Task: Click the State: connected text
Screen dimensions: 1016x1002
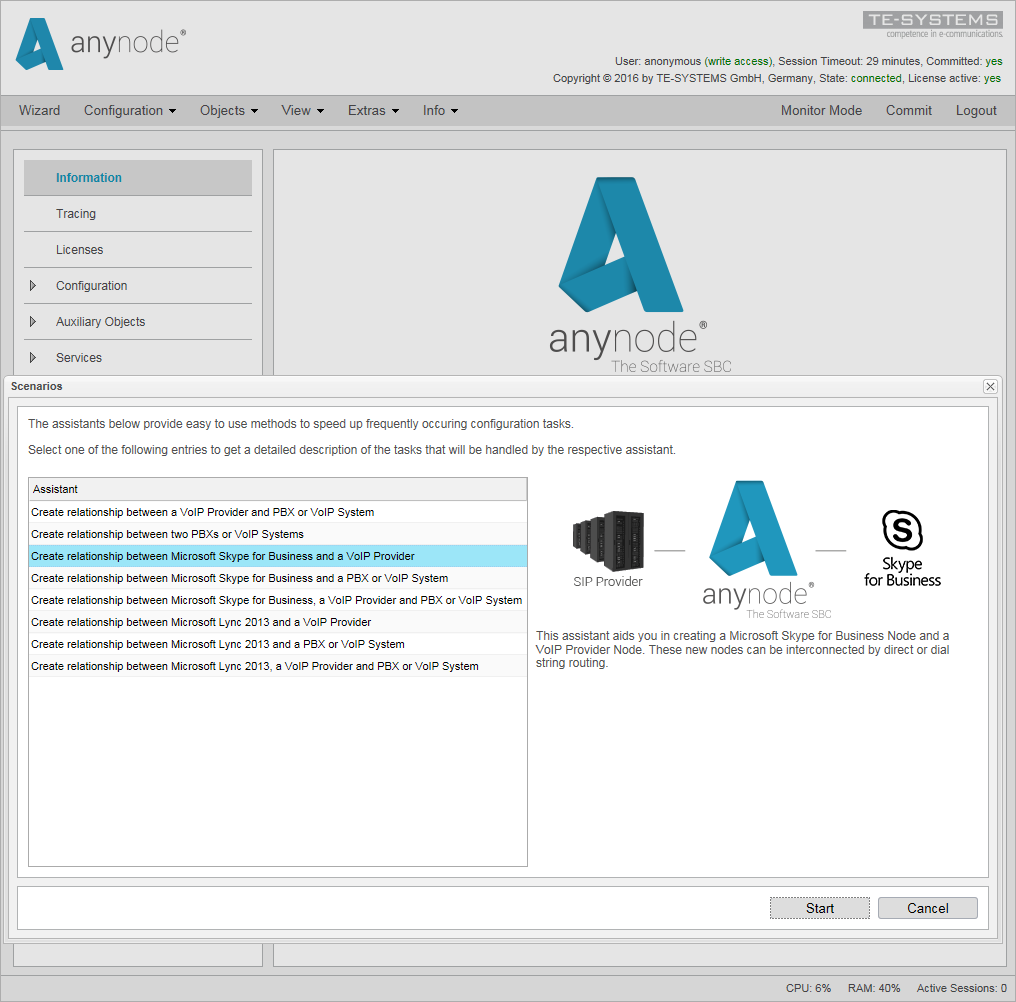Action: 860,78
